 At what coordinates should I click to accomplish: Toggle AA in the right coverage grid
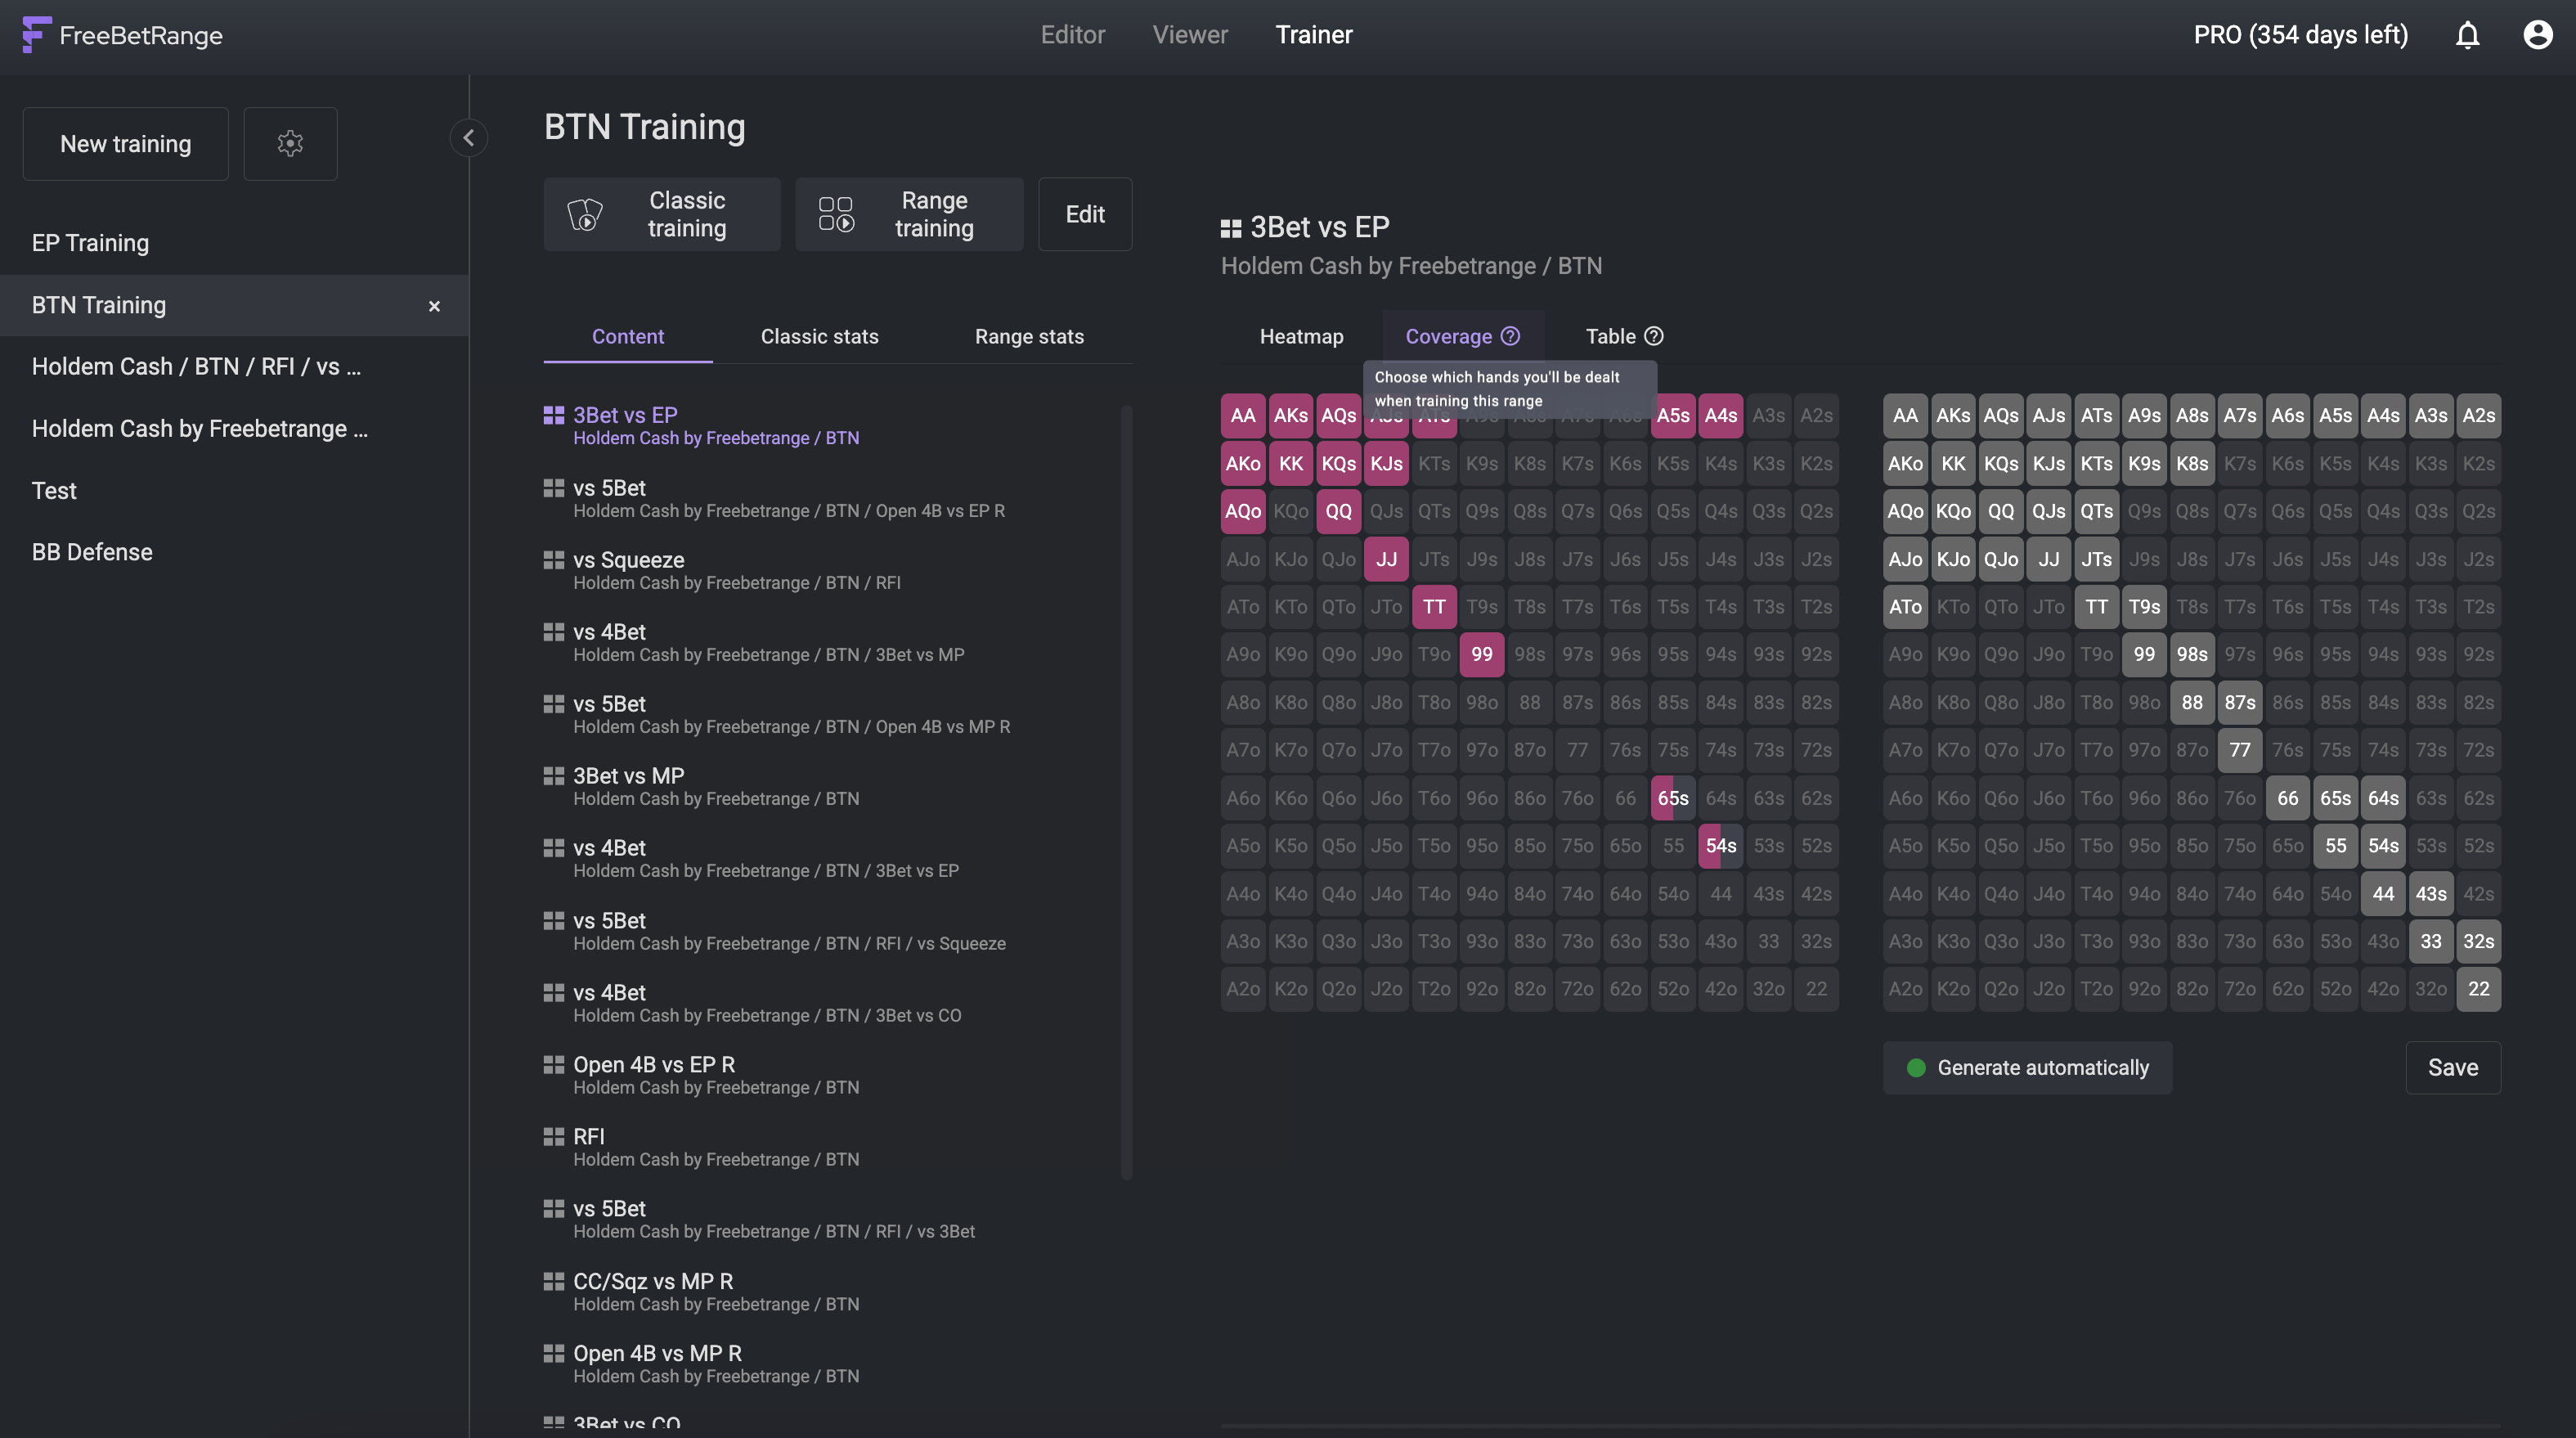point(1905,416)
